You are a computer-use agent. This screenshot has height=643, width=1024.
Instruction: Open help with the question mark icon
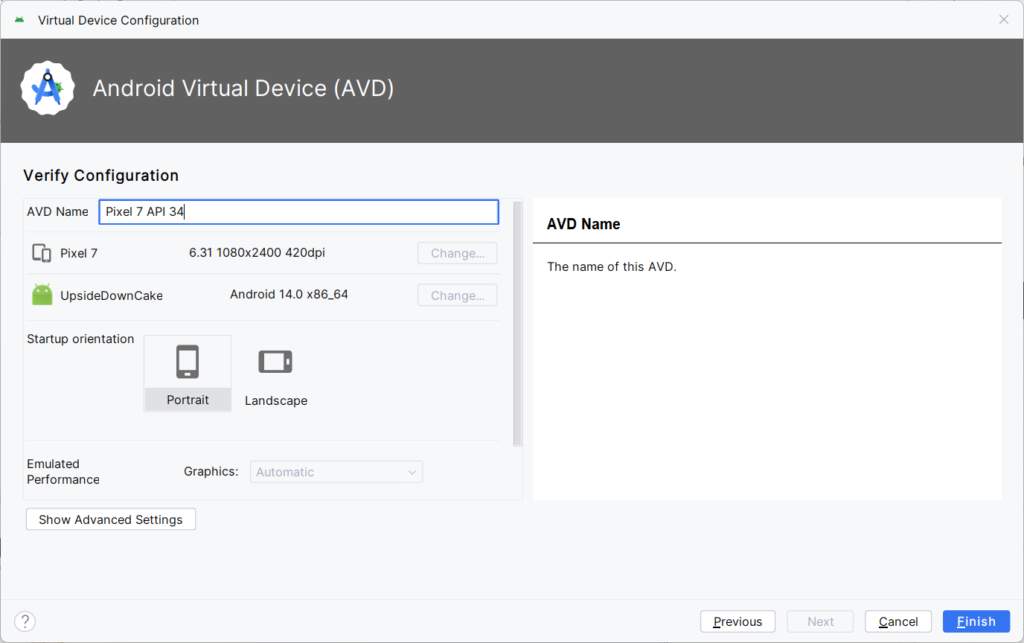[x=25, y=621]
